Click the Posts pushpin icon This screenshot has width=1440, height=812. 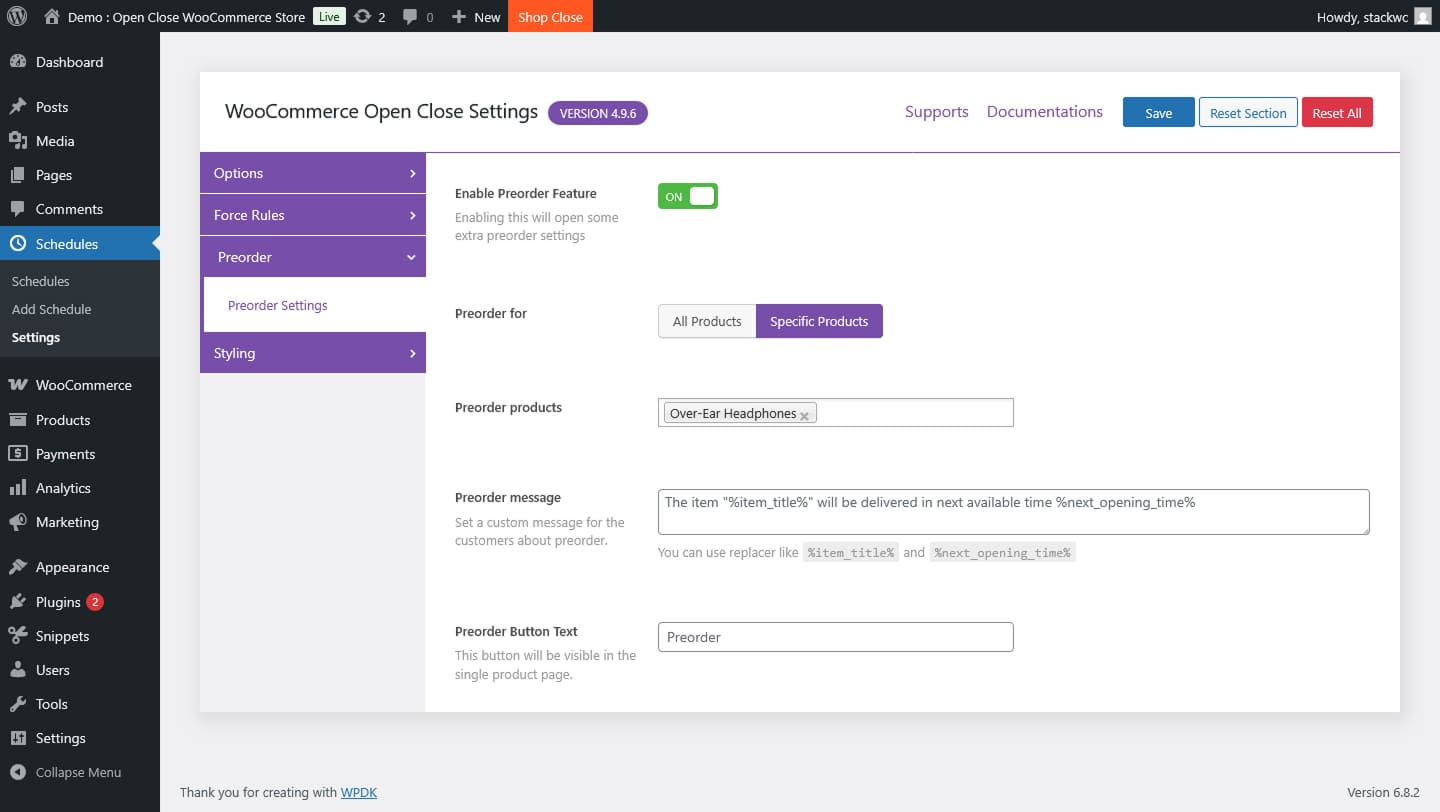[x=18, y=107]
